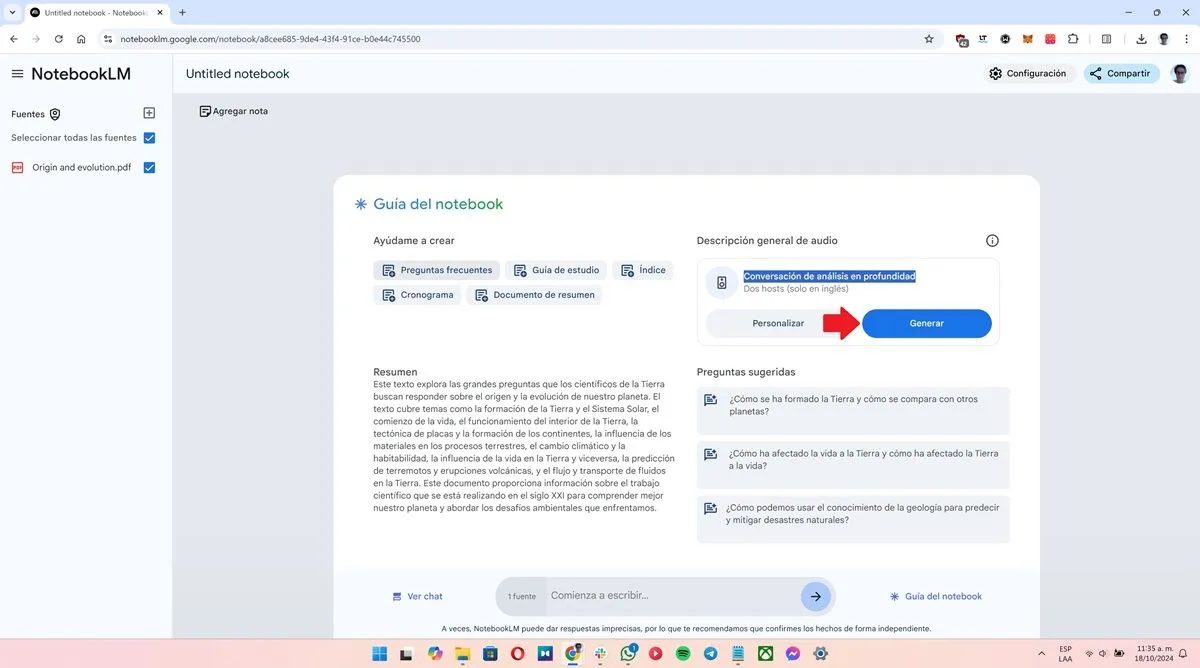The height and width of the screenshot is (668, 1200).
Task: Open Configuración settings
Action: [1027, 74]
